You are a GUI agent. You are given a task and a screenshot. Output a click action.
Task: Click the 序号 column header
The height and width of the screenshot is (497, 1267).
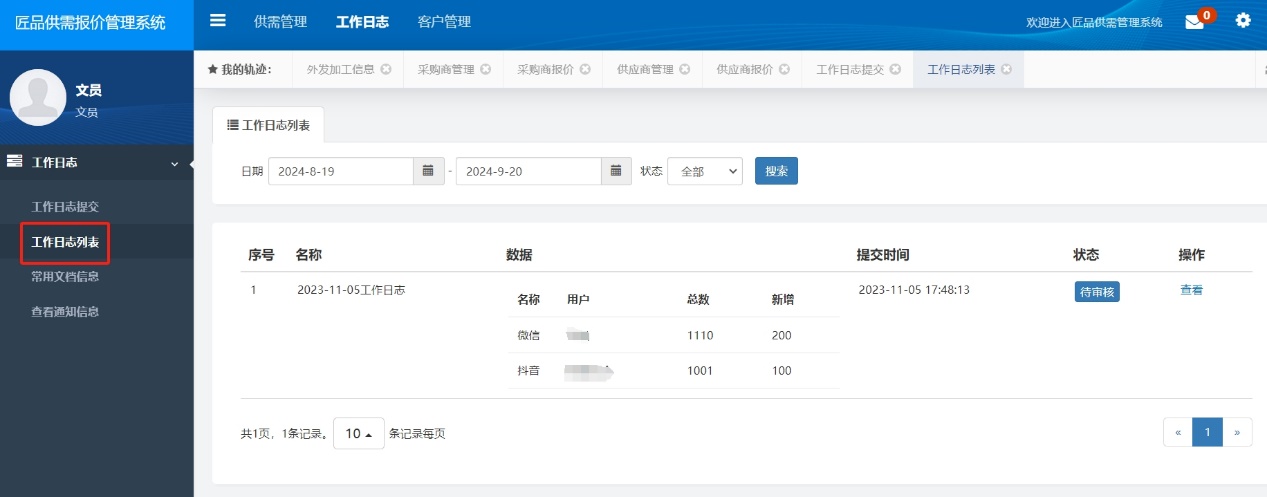261,255
